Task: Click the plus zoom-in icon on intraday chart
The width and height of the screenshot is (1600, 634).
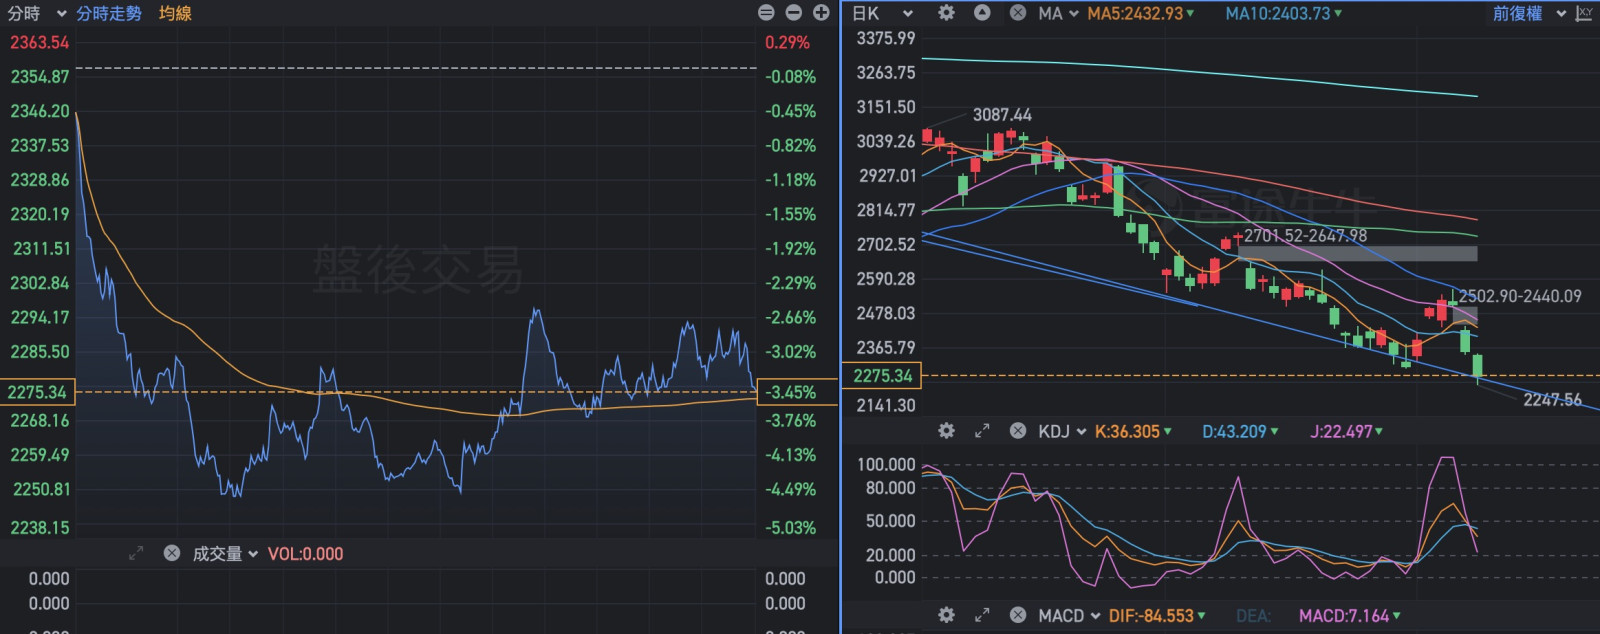Action: pos(821,13)
